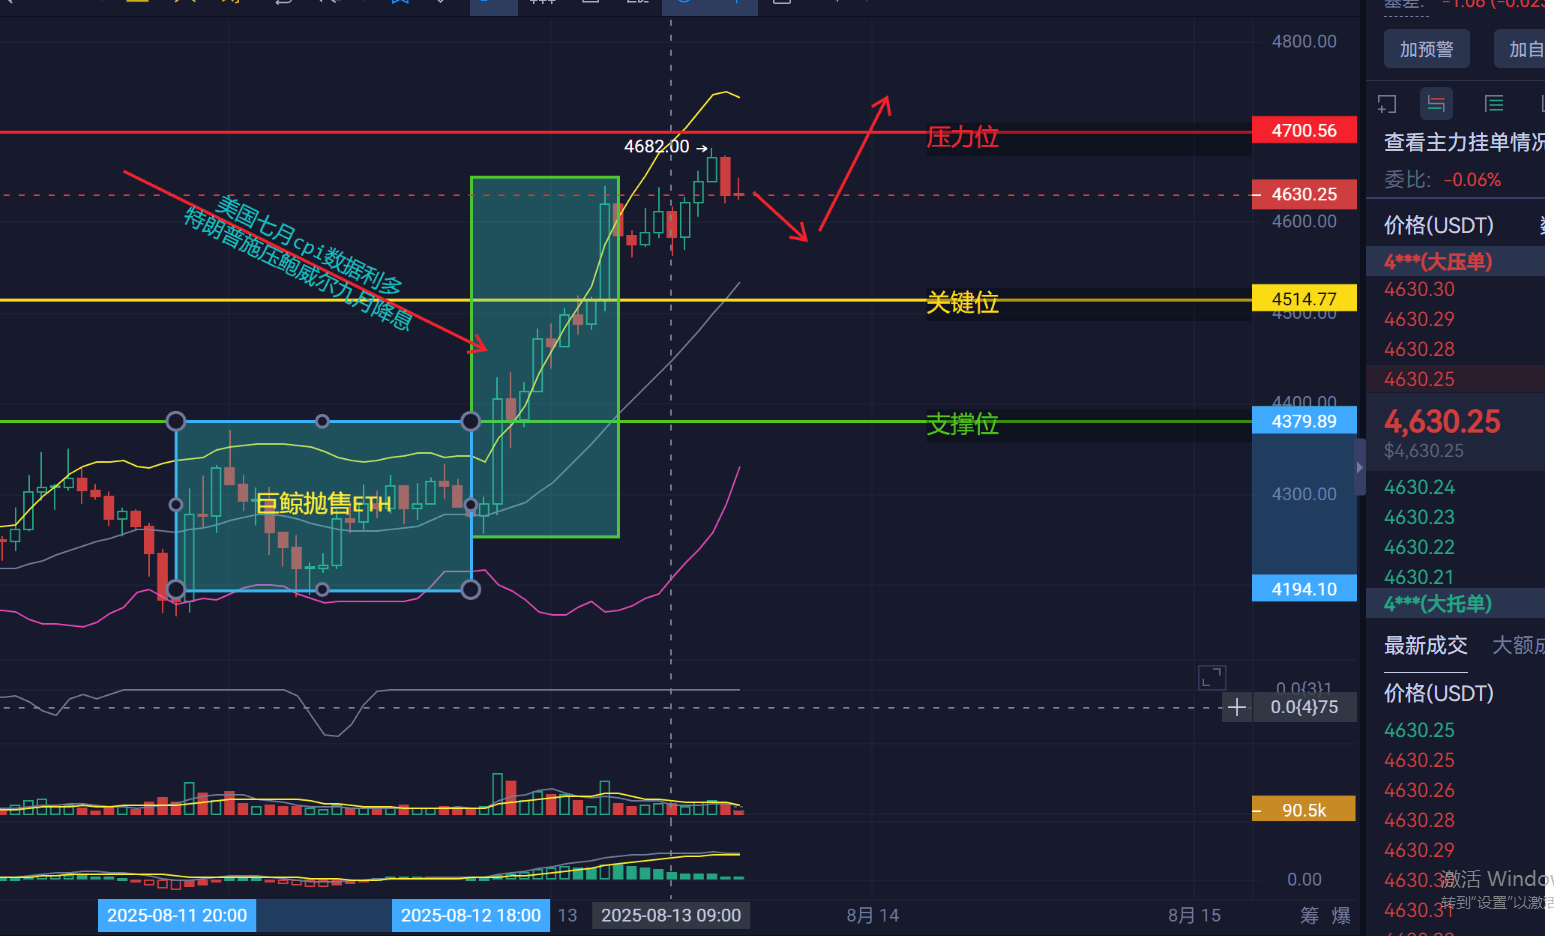
Task: Switch to the 大额成 large trades tab
Action: click(1518, 645)
